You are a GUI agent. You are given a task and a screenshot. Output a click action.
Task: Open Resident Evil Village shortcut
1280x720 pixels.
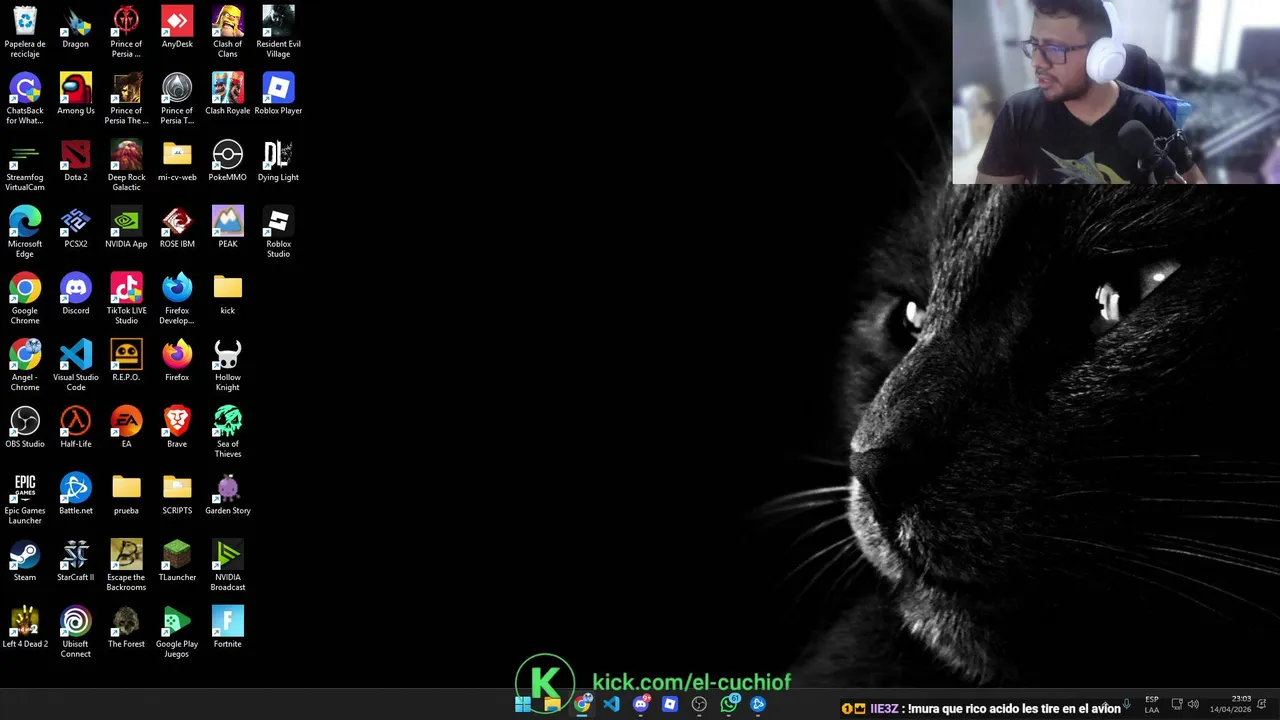point(278,30)
